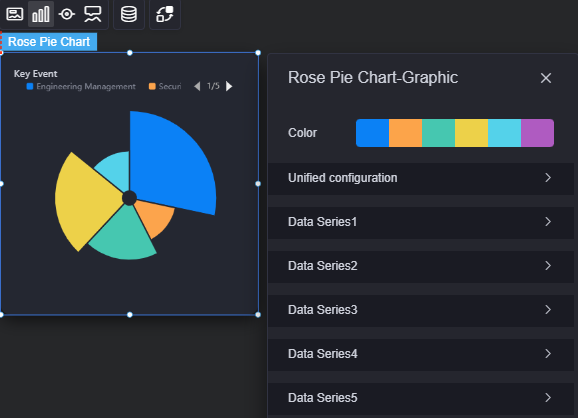Go to previous legend page arrow
The height and width of the screenshot is (418, 578).
197,86
